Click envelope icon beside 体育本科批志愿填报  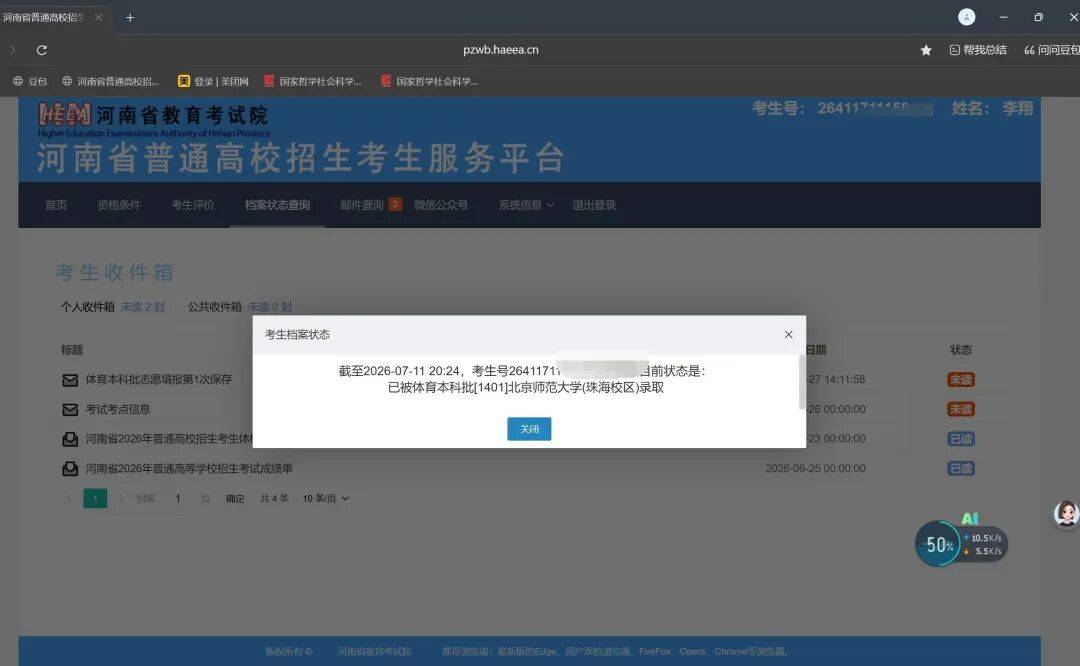click(x=70, y=380)
